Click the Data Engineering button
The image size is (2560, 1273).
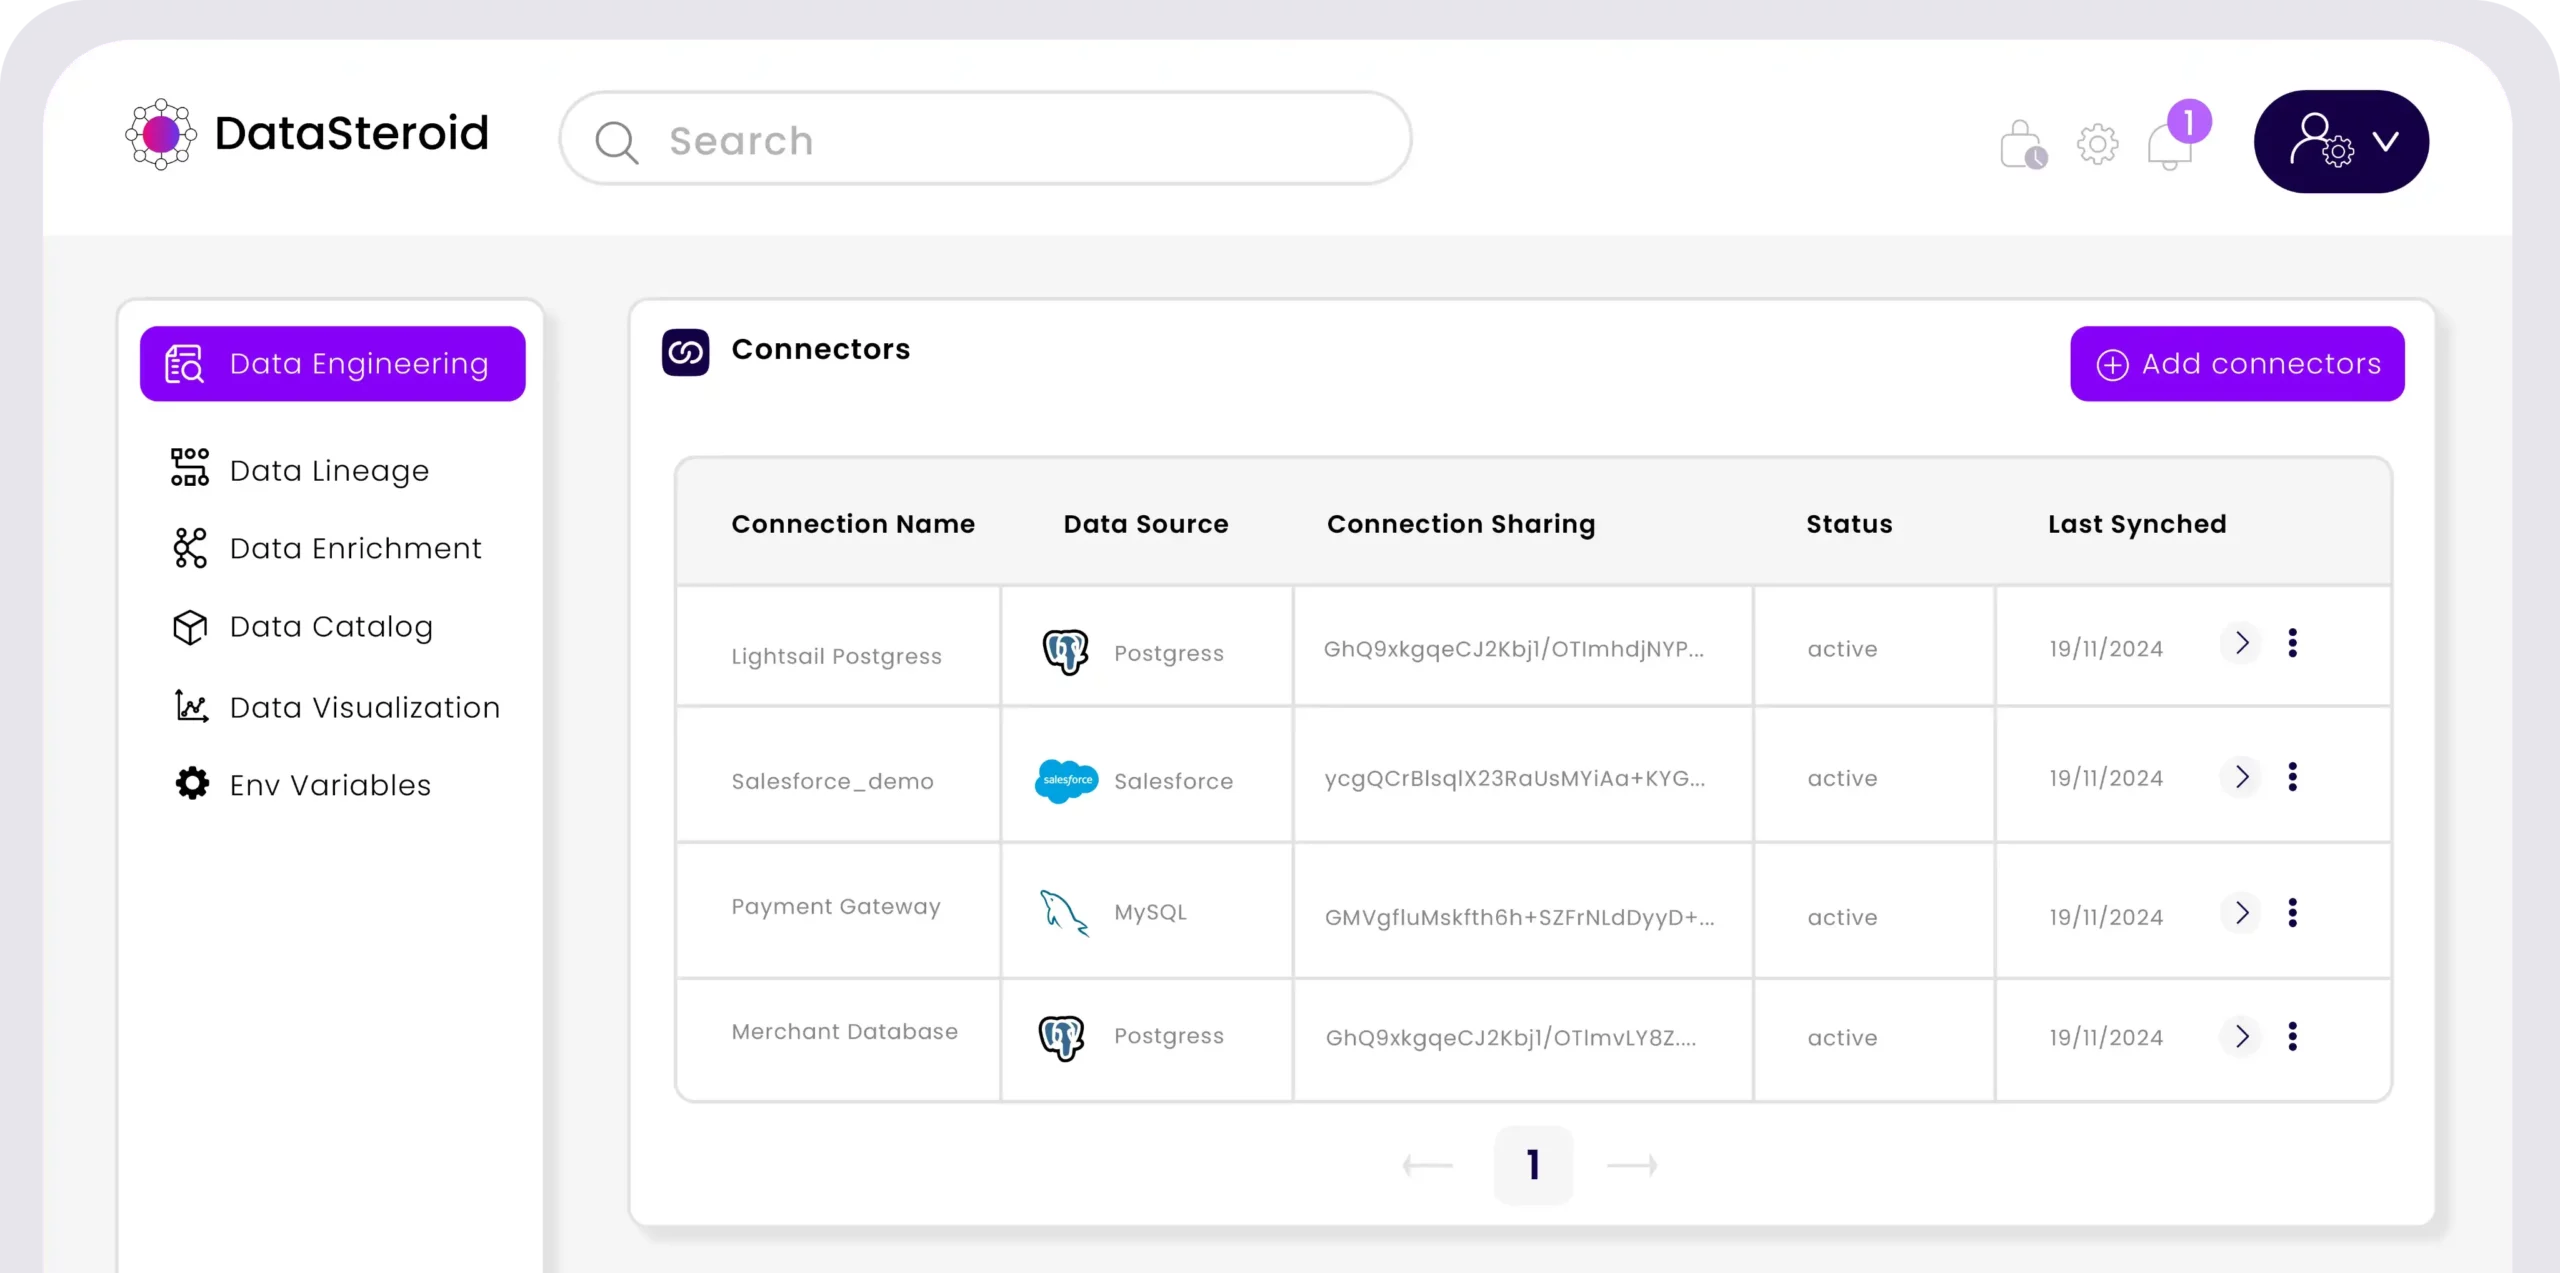pyautogui.click(x=332, y=364)
